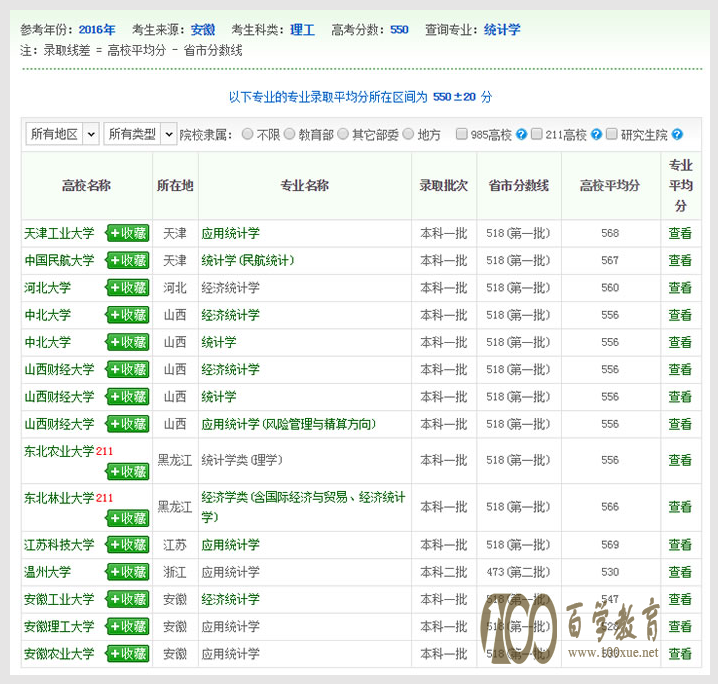718x684 pixels.
Task: Favorite 温州大学 via 收藏 button
Action: 128,571
